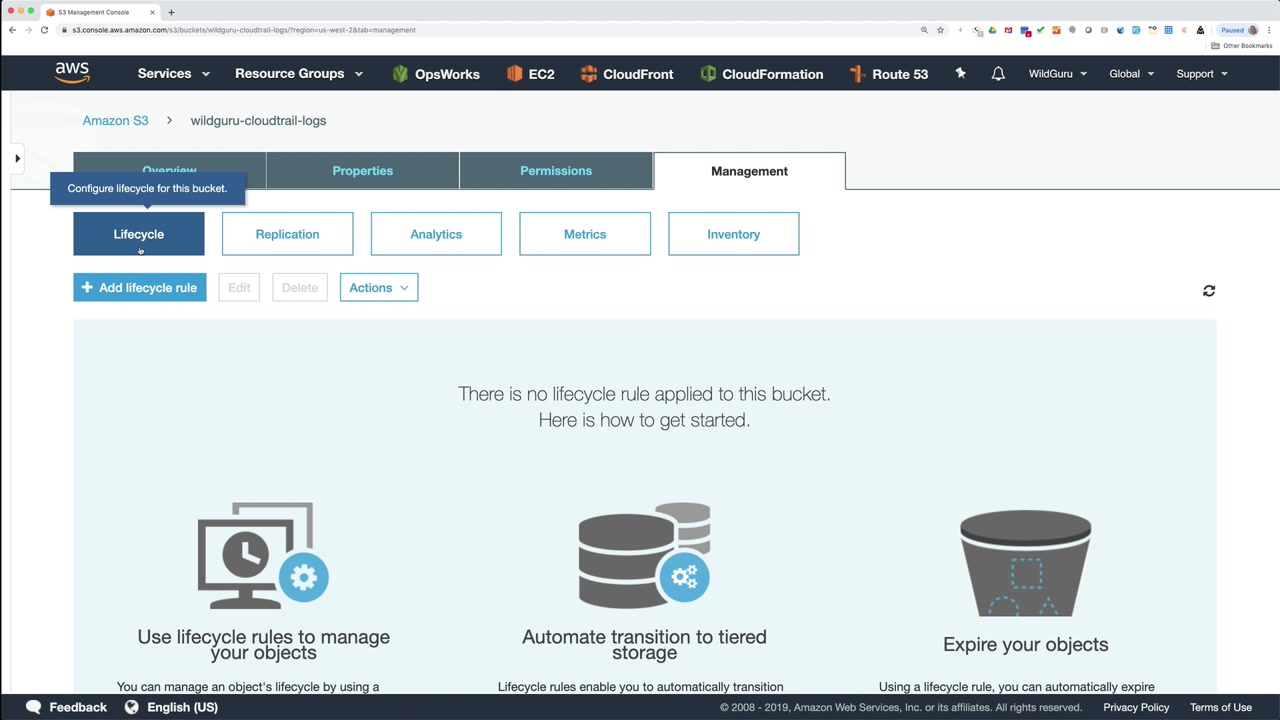Select the Lifecycle section
Image resolution: width=1280 pixels, height=720 pixels.
139,234
